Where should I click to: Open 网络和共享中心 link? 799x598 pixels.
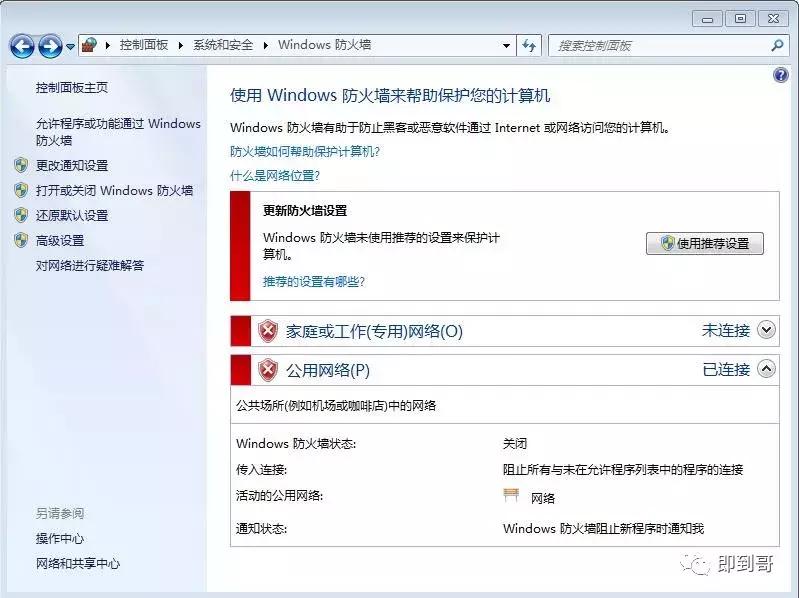[77, 563]
